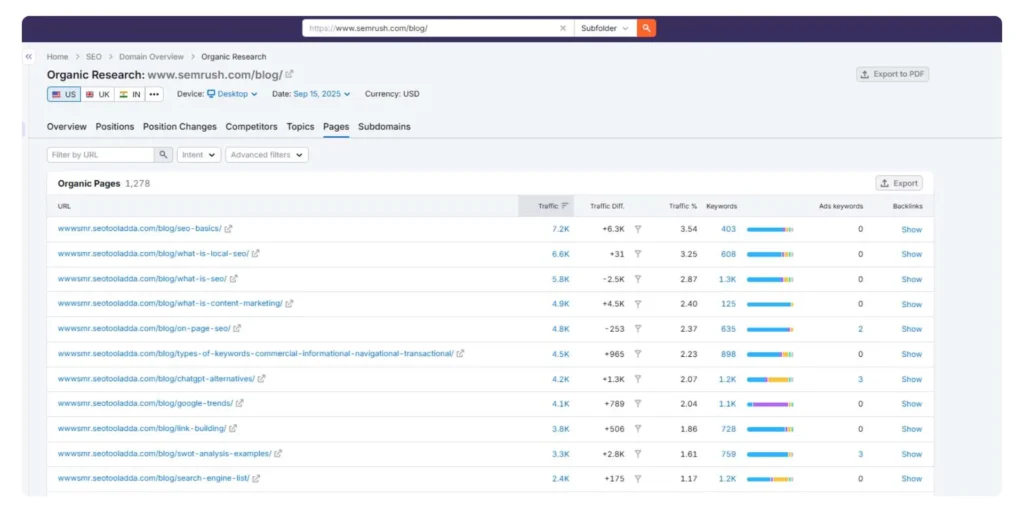This screenshot has width=1024, height=512.
Task: Select the UK country database
Action: pyautogui.click(x=98, y=94)
